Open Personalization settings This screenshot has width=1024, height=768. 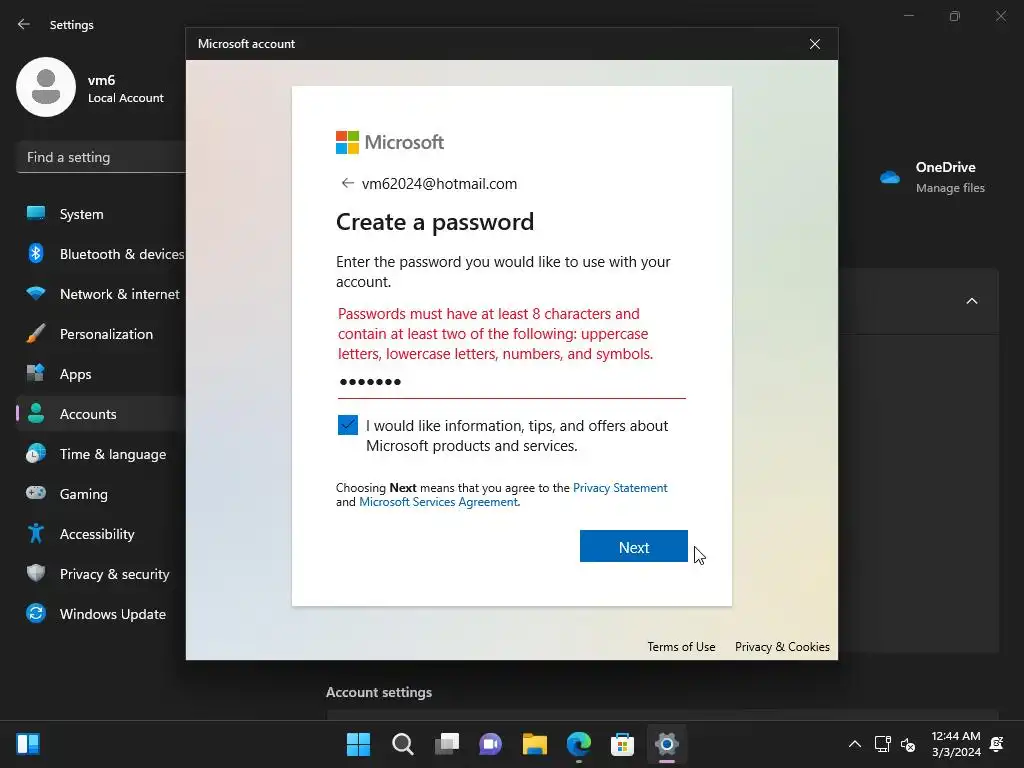(x=101, y=334)
